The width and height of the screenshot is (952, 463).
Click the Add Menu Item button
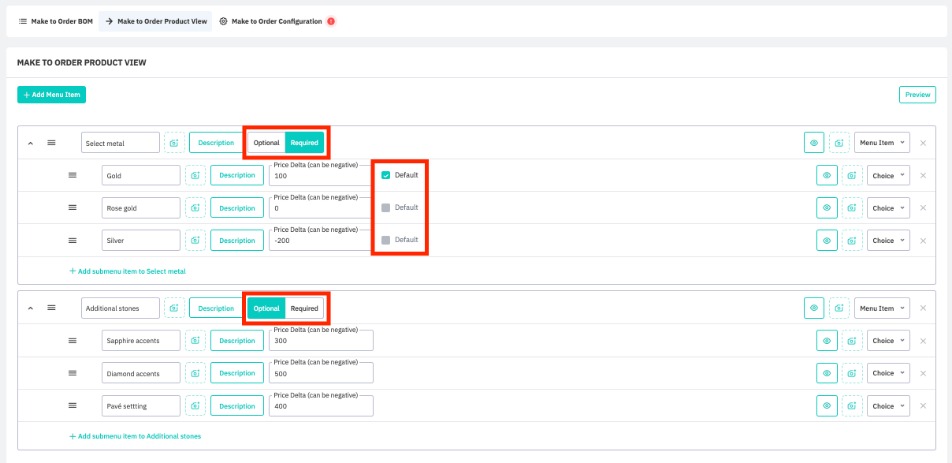51,94
